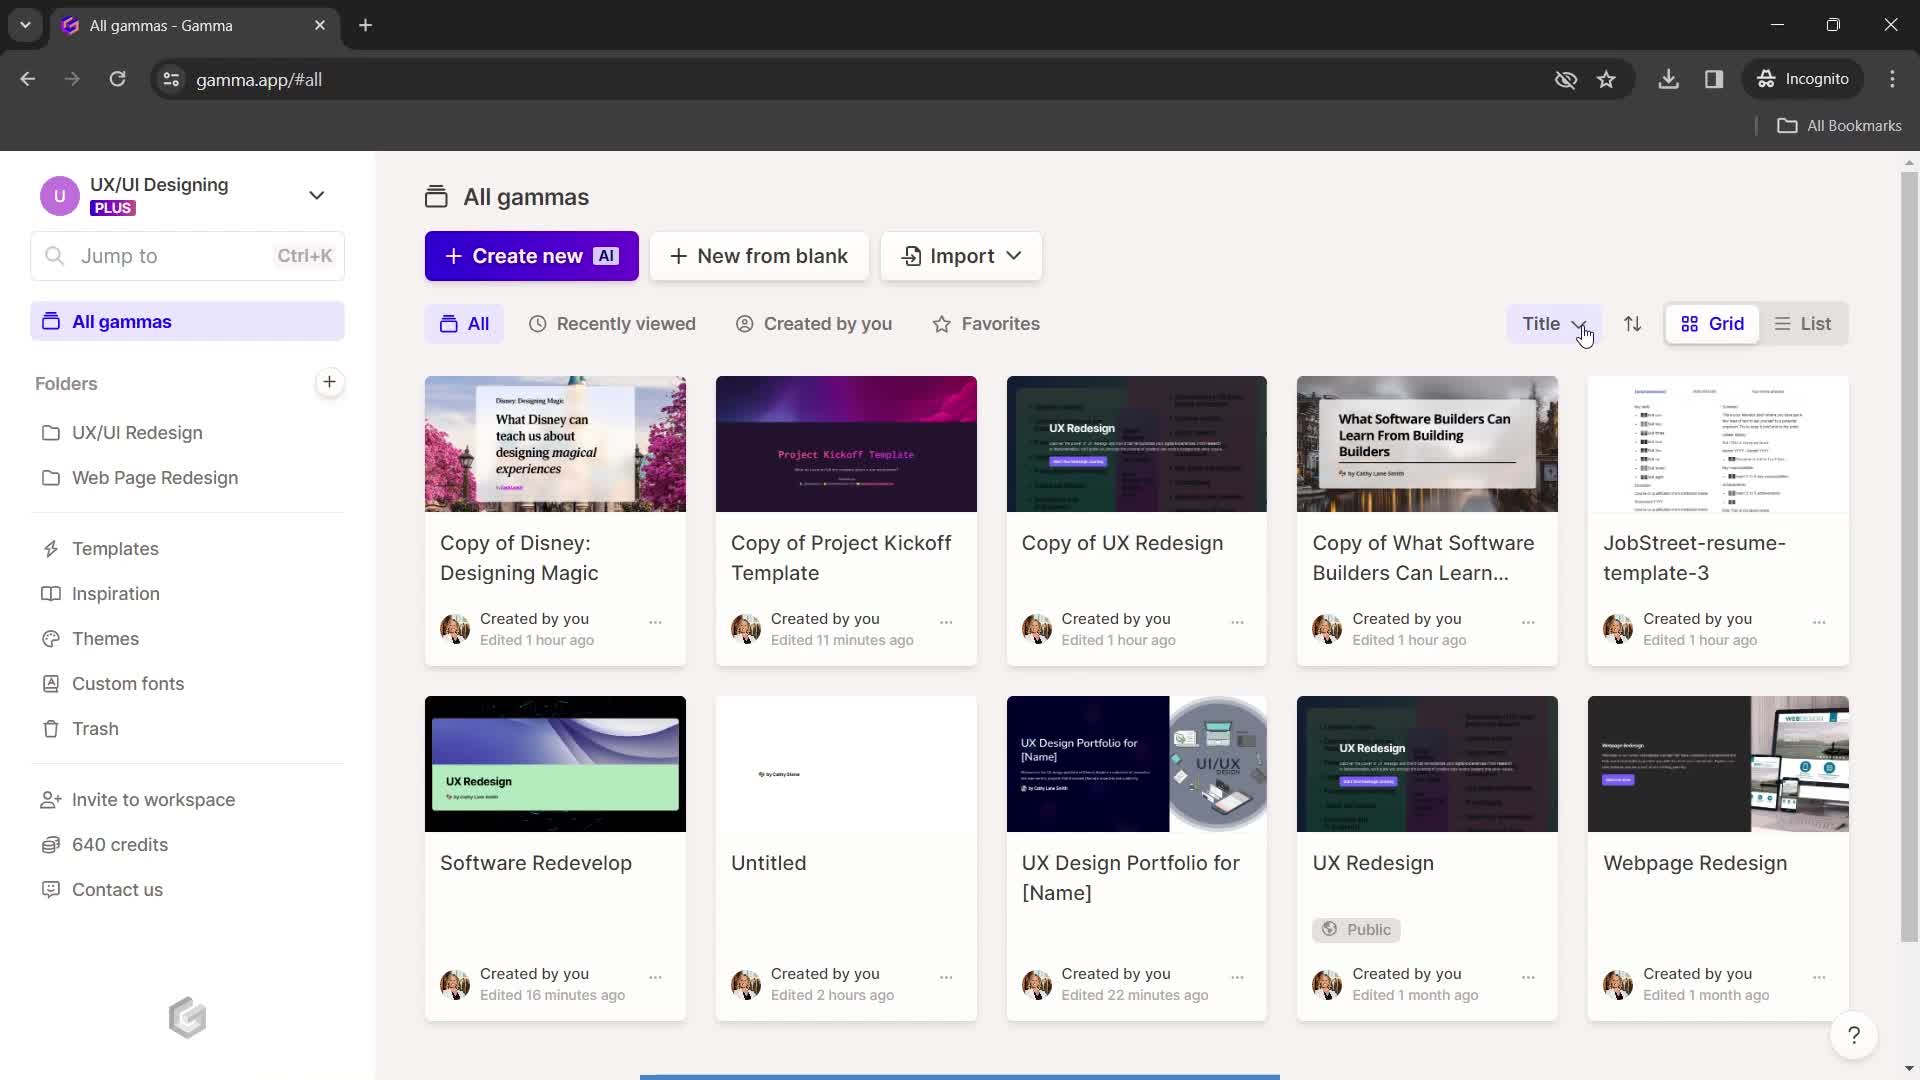
Task: Switch to the Favorites tab
Action: (x=986, y=323)
